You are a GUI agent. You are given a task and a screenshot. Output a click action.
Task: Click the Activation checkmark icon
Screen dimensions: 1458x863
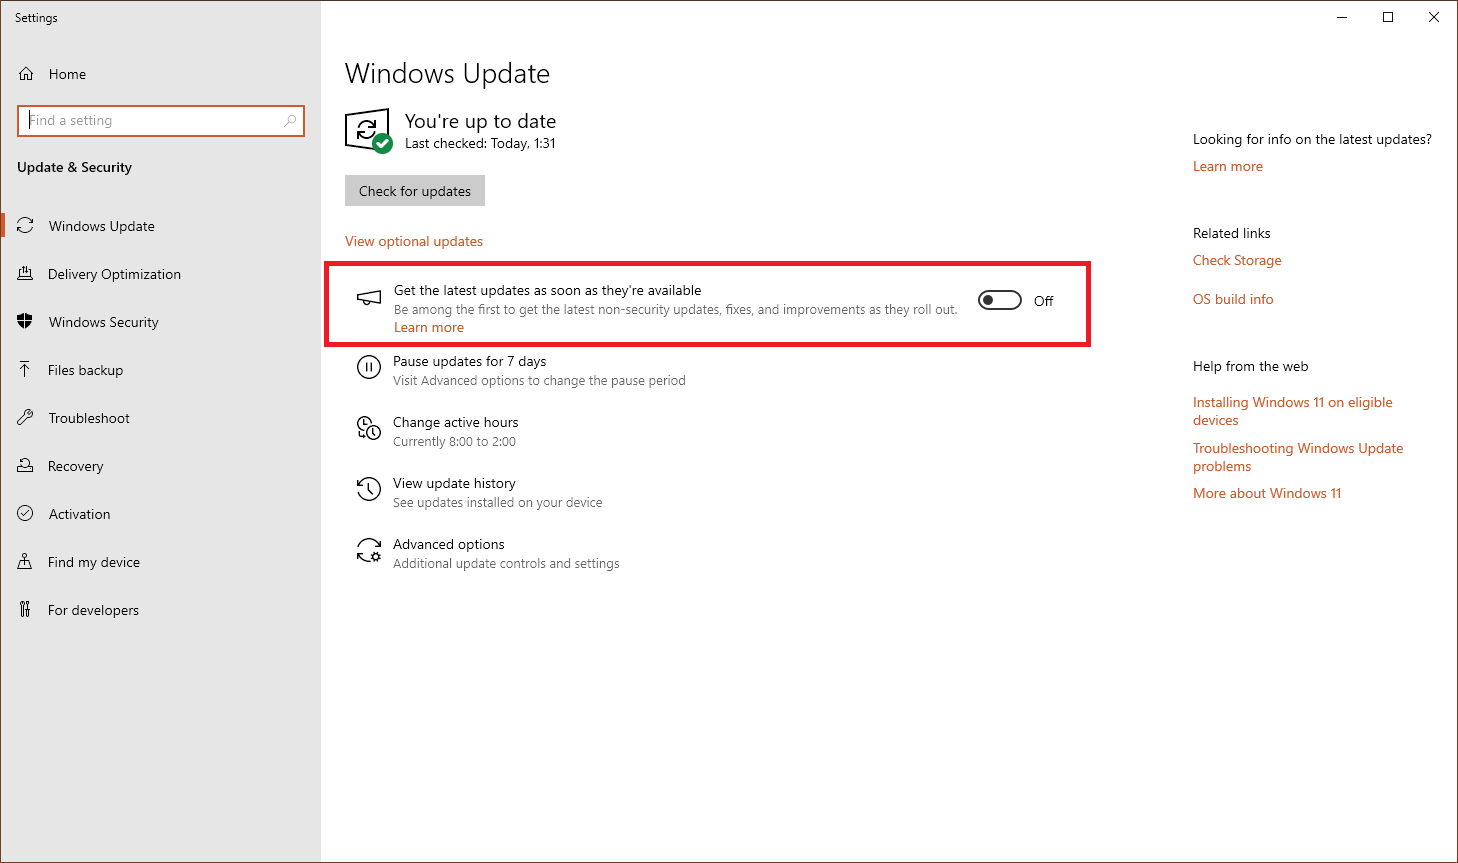26,514
